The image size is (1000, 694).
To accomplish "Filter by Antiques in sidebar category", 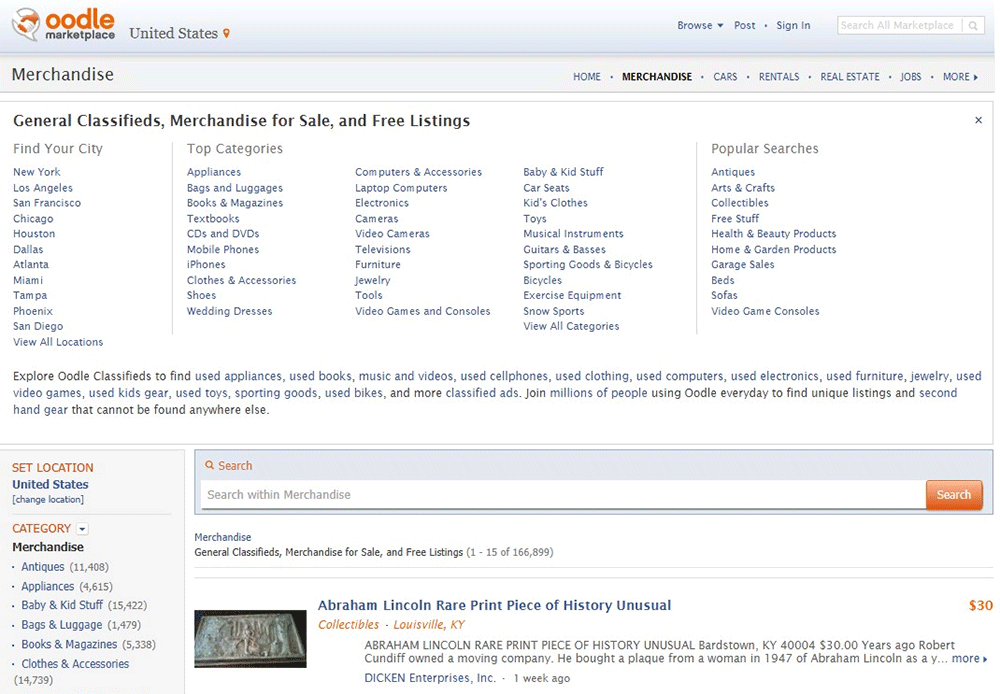I will pyautogui.click(x=43, y=567).
